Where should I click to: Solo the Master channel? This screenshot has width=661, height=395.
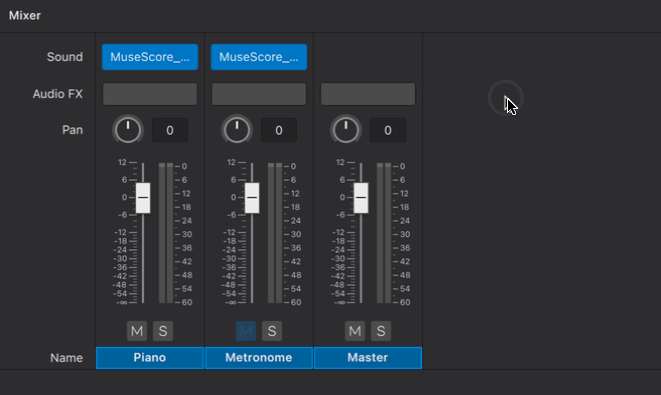381,331
